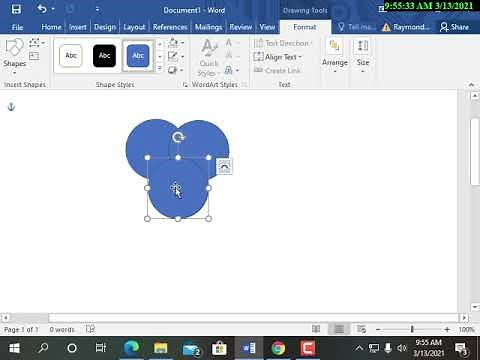Open the File menu
Image resolution: width=480 pixels, height=360 pixels.
coord(17,27)
